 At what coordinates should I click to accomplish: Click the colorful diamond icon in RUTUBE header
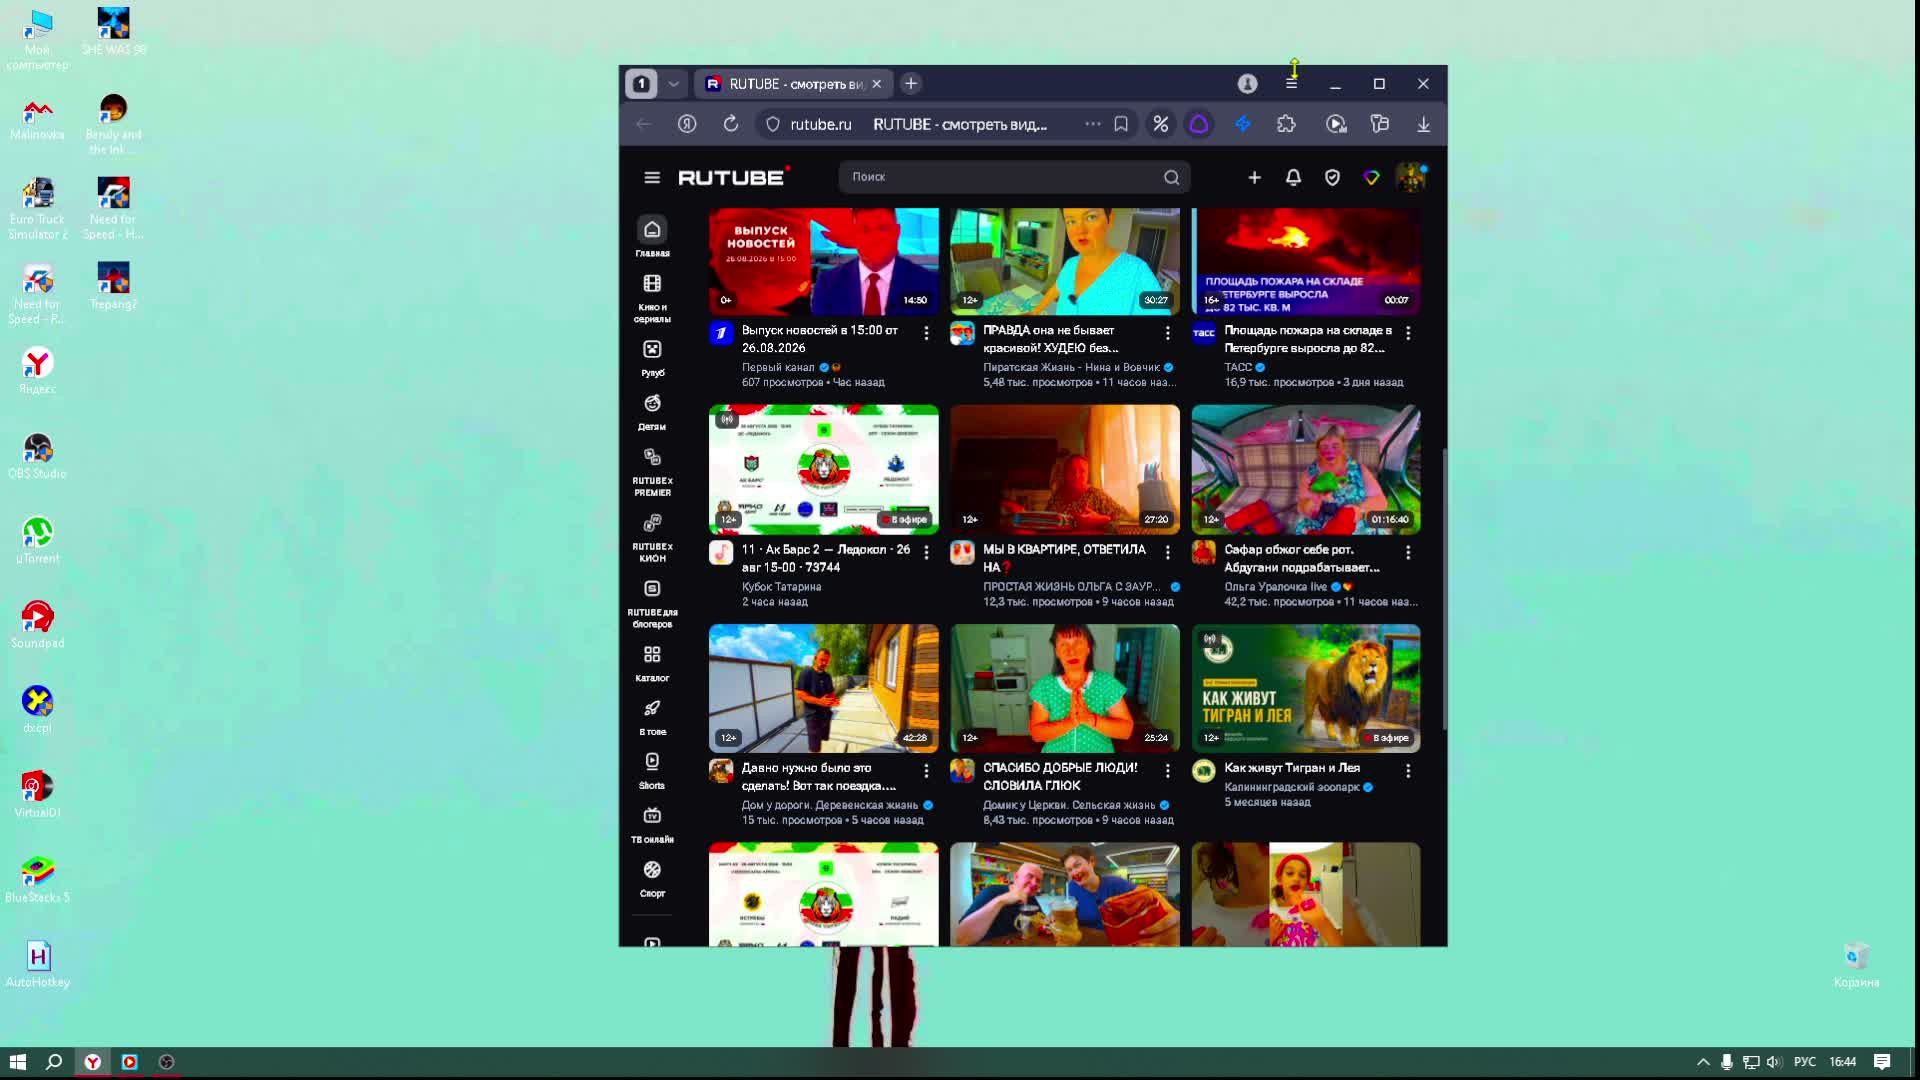1371,177
